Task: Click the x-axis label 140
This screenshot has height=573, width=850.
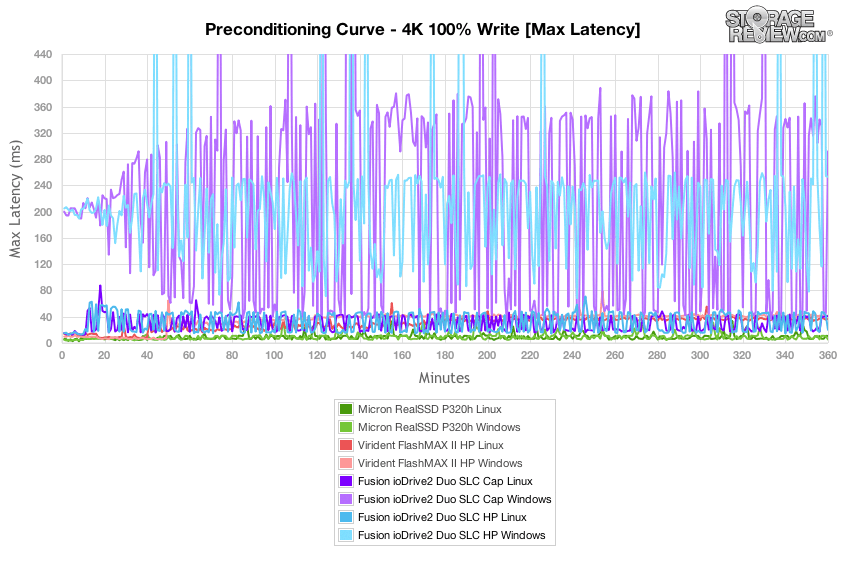Action: 359,356
